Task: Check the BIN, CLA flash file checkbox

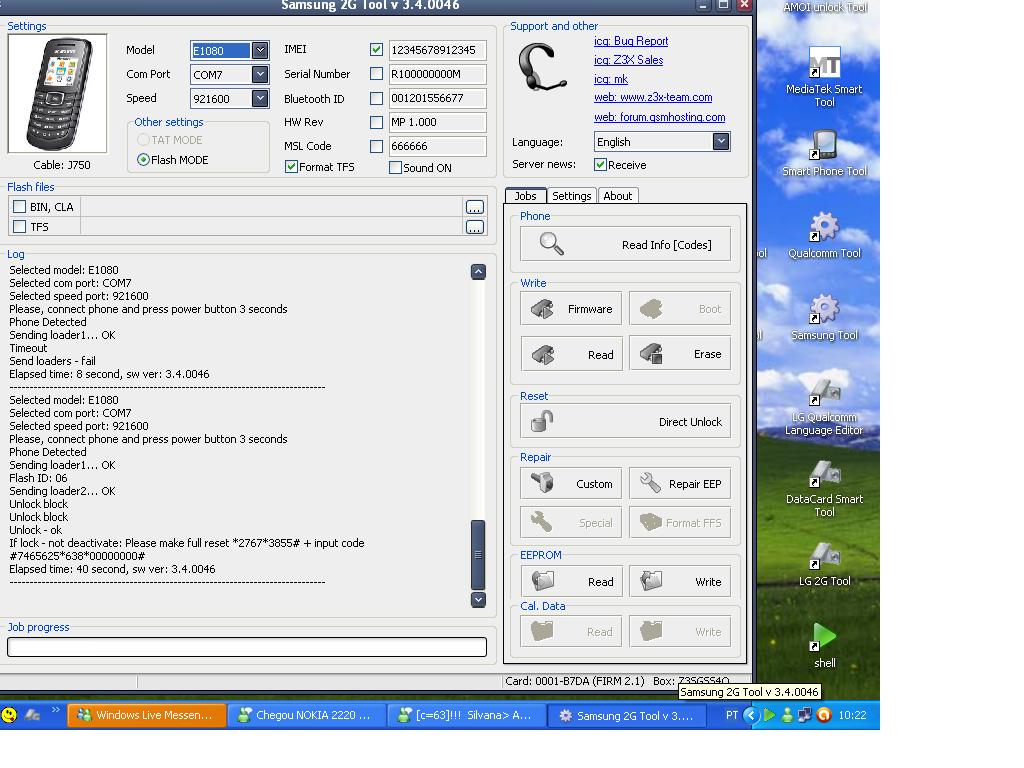Action: point(20,207)
